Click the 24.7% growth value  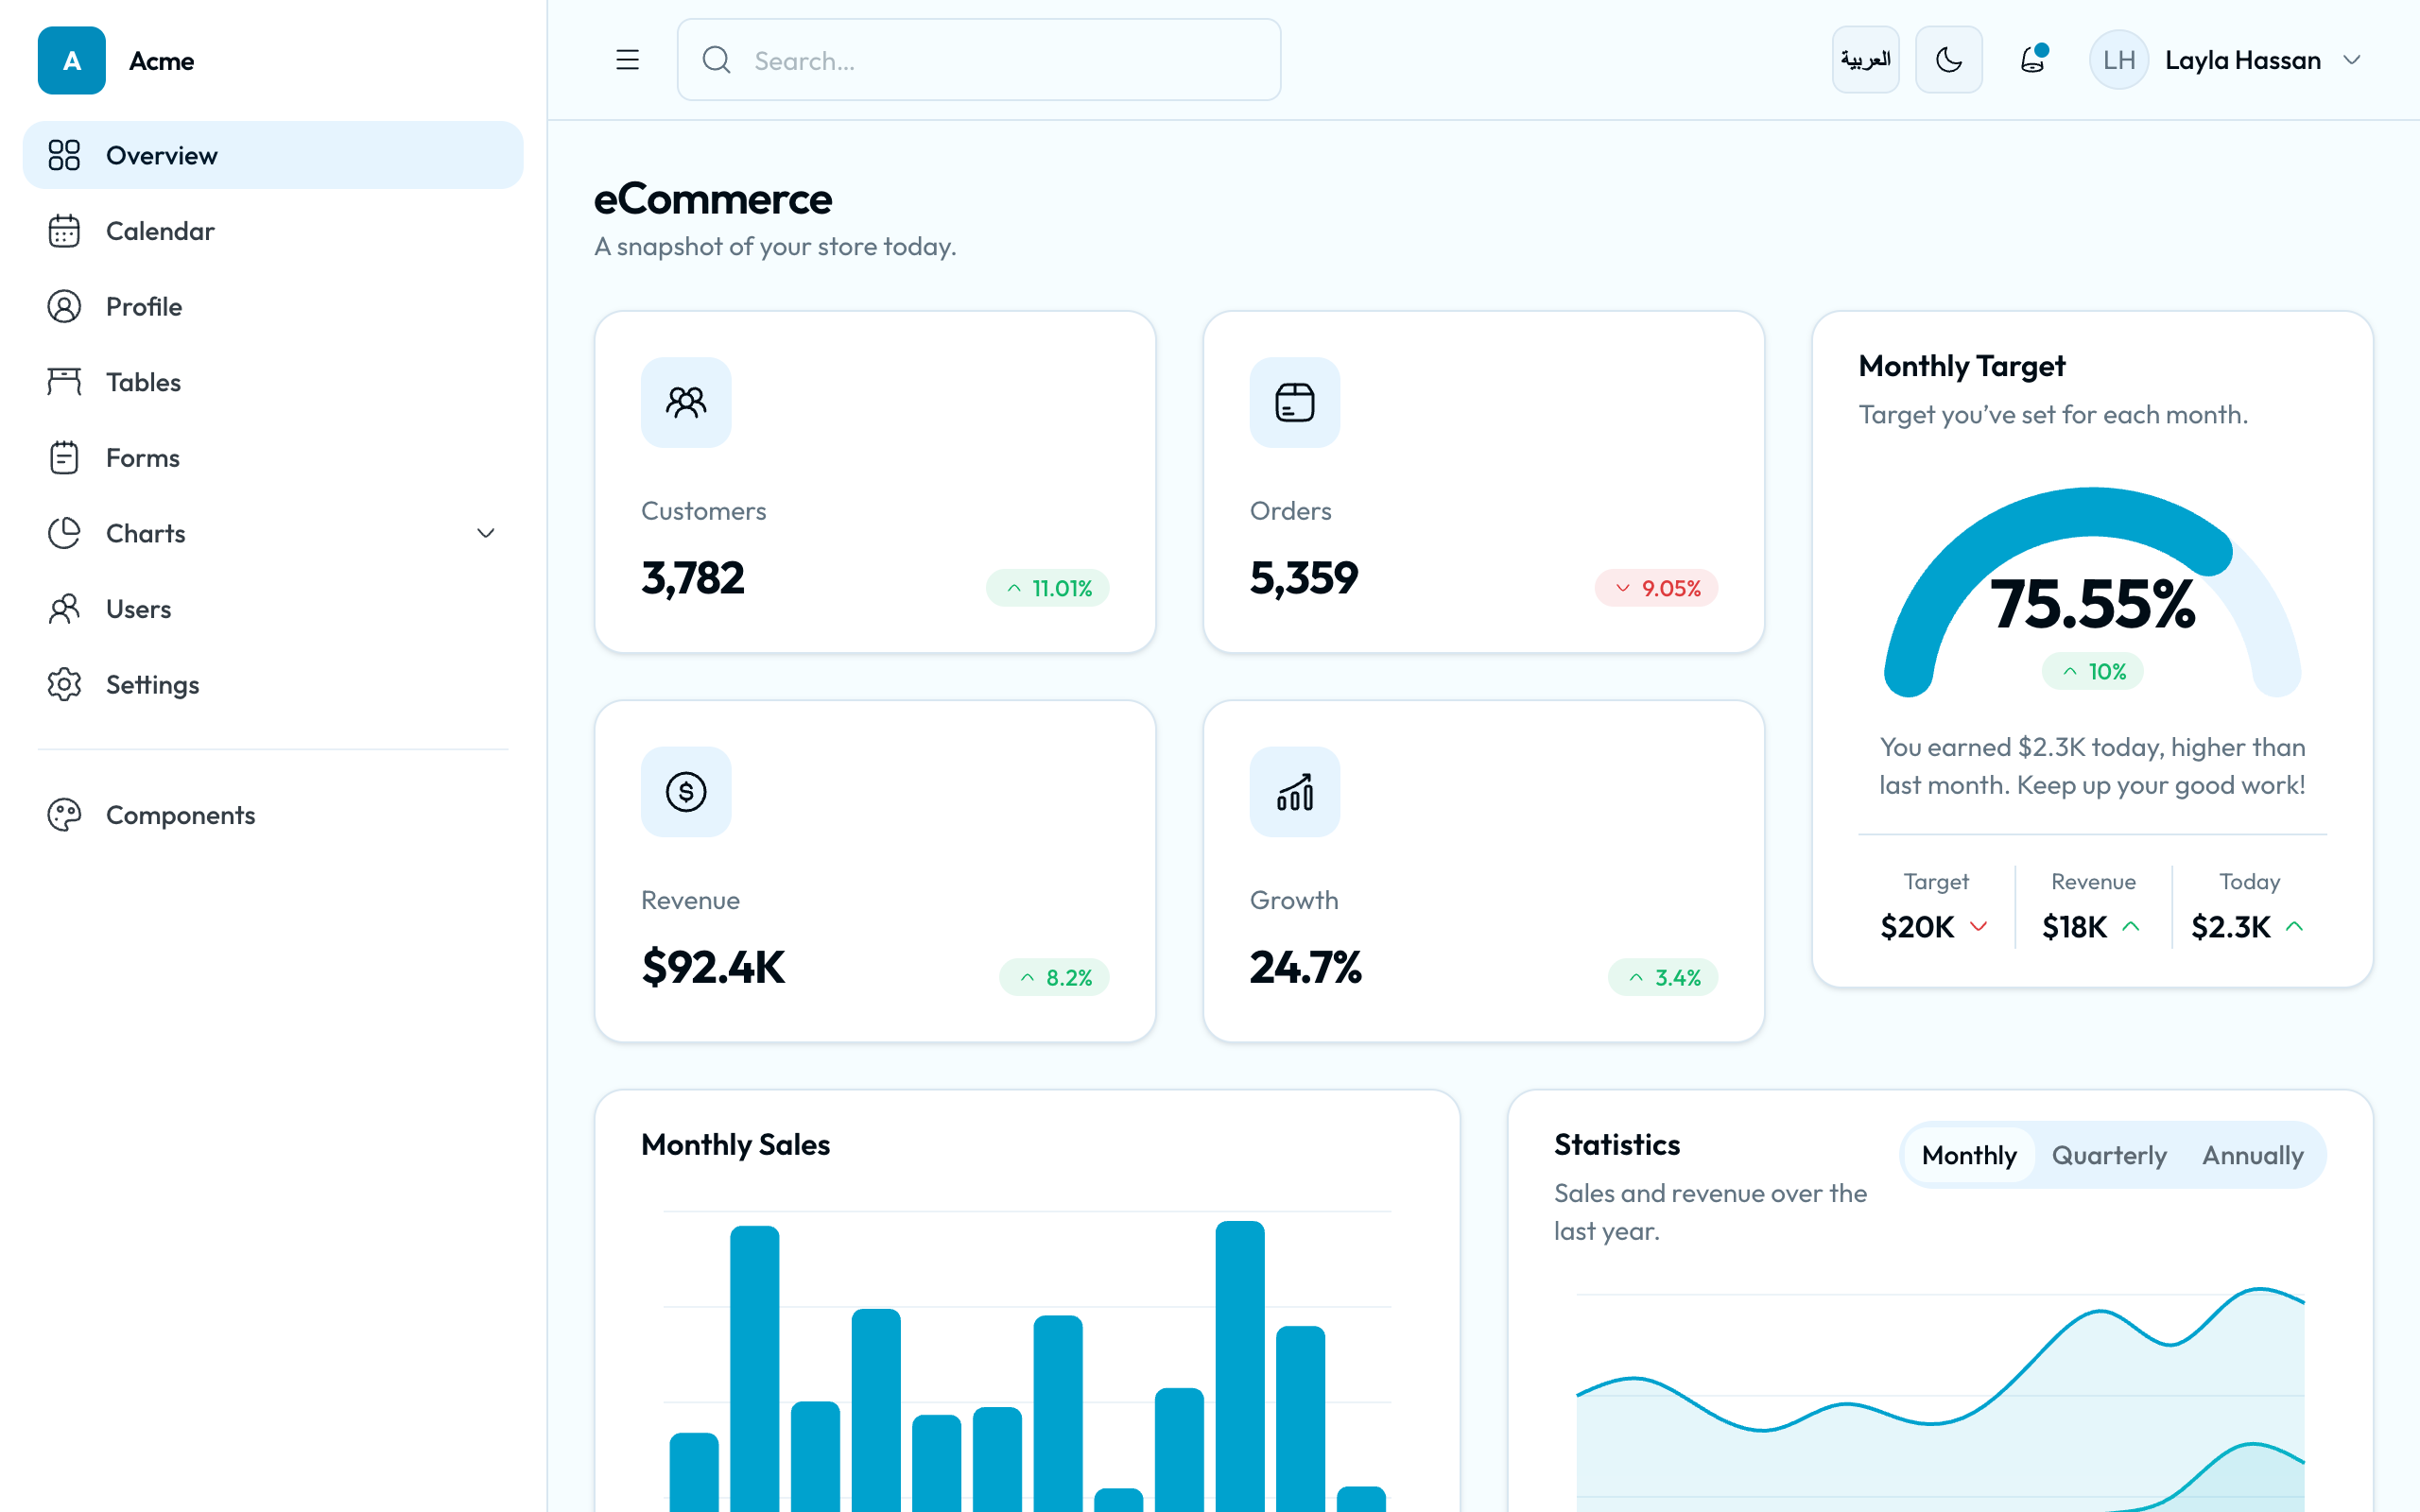point(1306,967)
